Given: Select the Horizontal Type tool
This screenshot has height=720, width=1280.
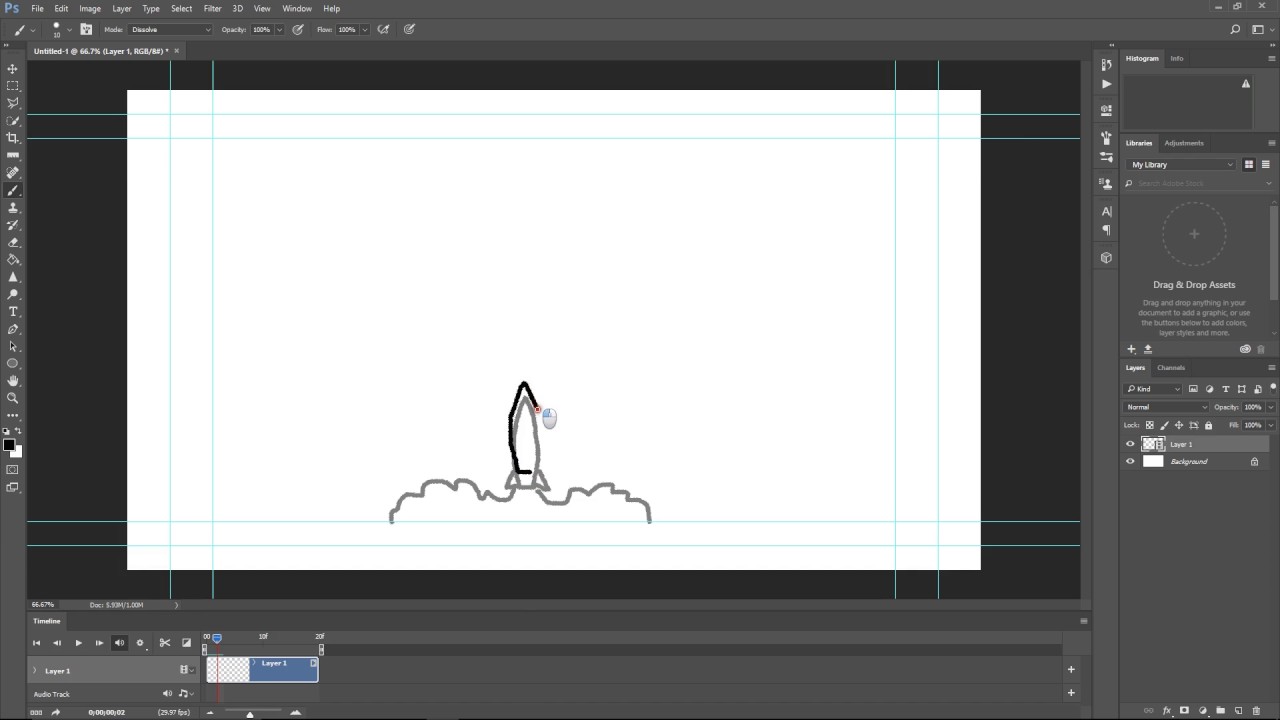Looking at the screenshot, I should [13, 312].
